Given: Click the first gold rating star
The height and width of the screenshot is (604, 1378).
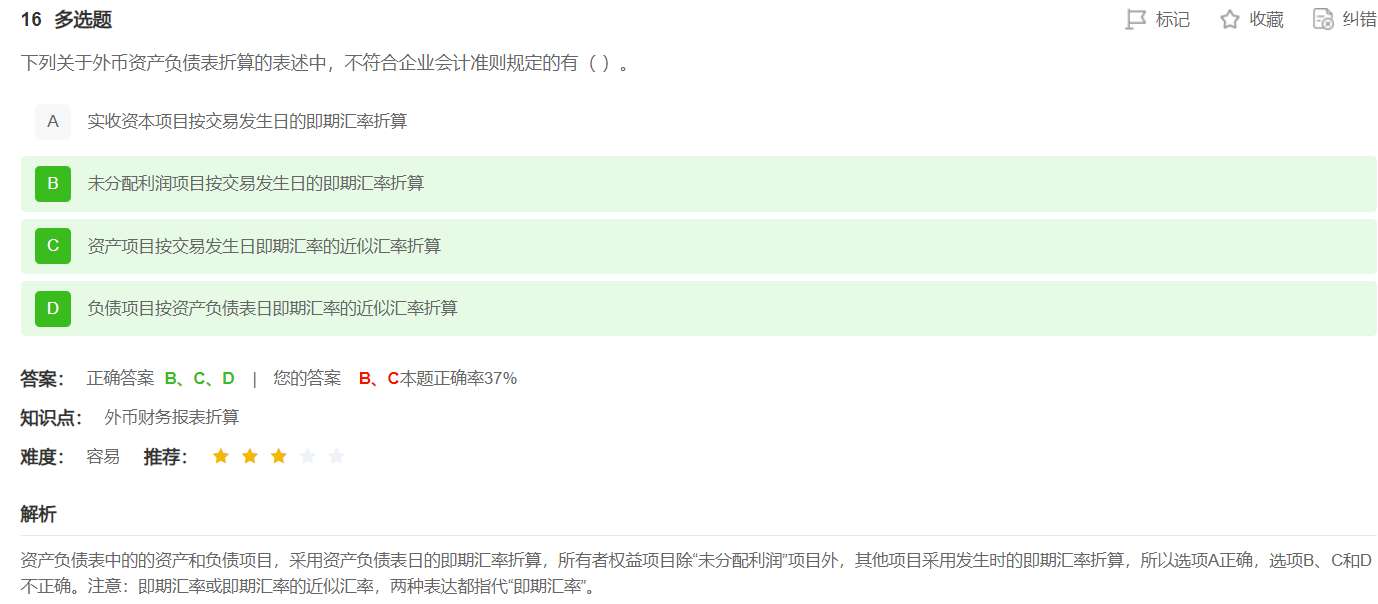Looking at the screenshot, I should [x=221, y=456].
